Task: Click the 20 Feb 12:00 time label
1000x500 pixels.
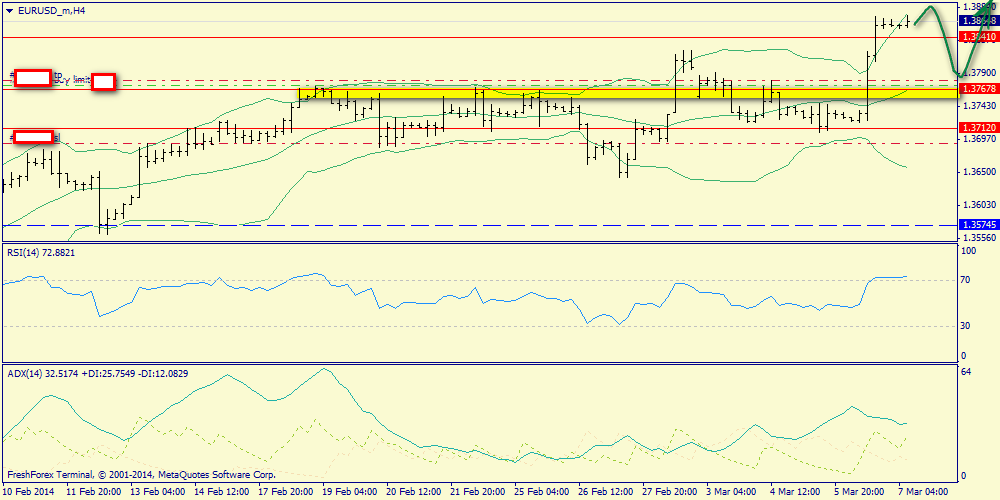Action: coord(414,492)
